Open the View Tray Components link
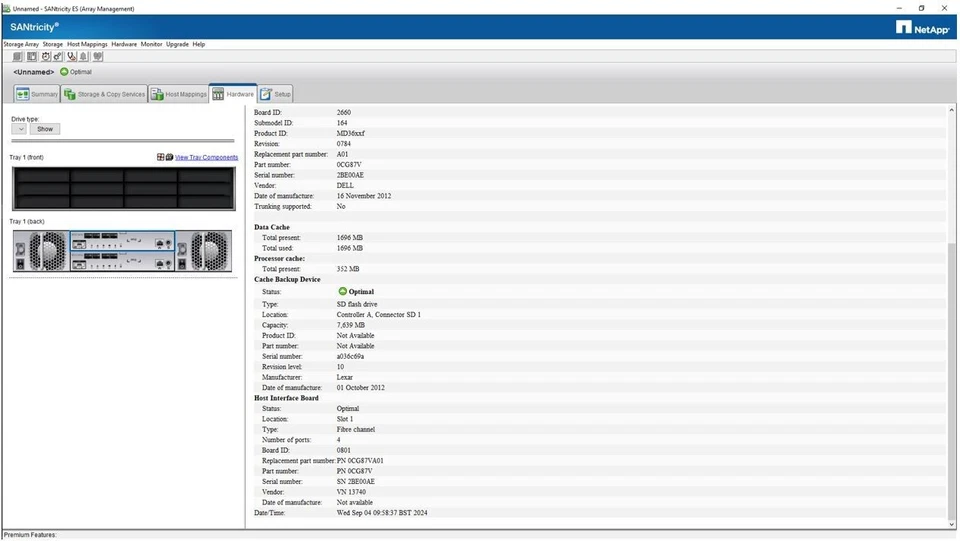This screenshot has height=541, width=960. [206, 157]
